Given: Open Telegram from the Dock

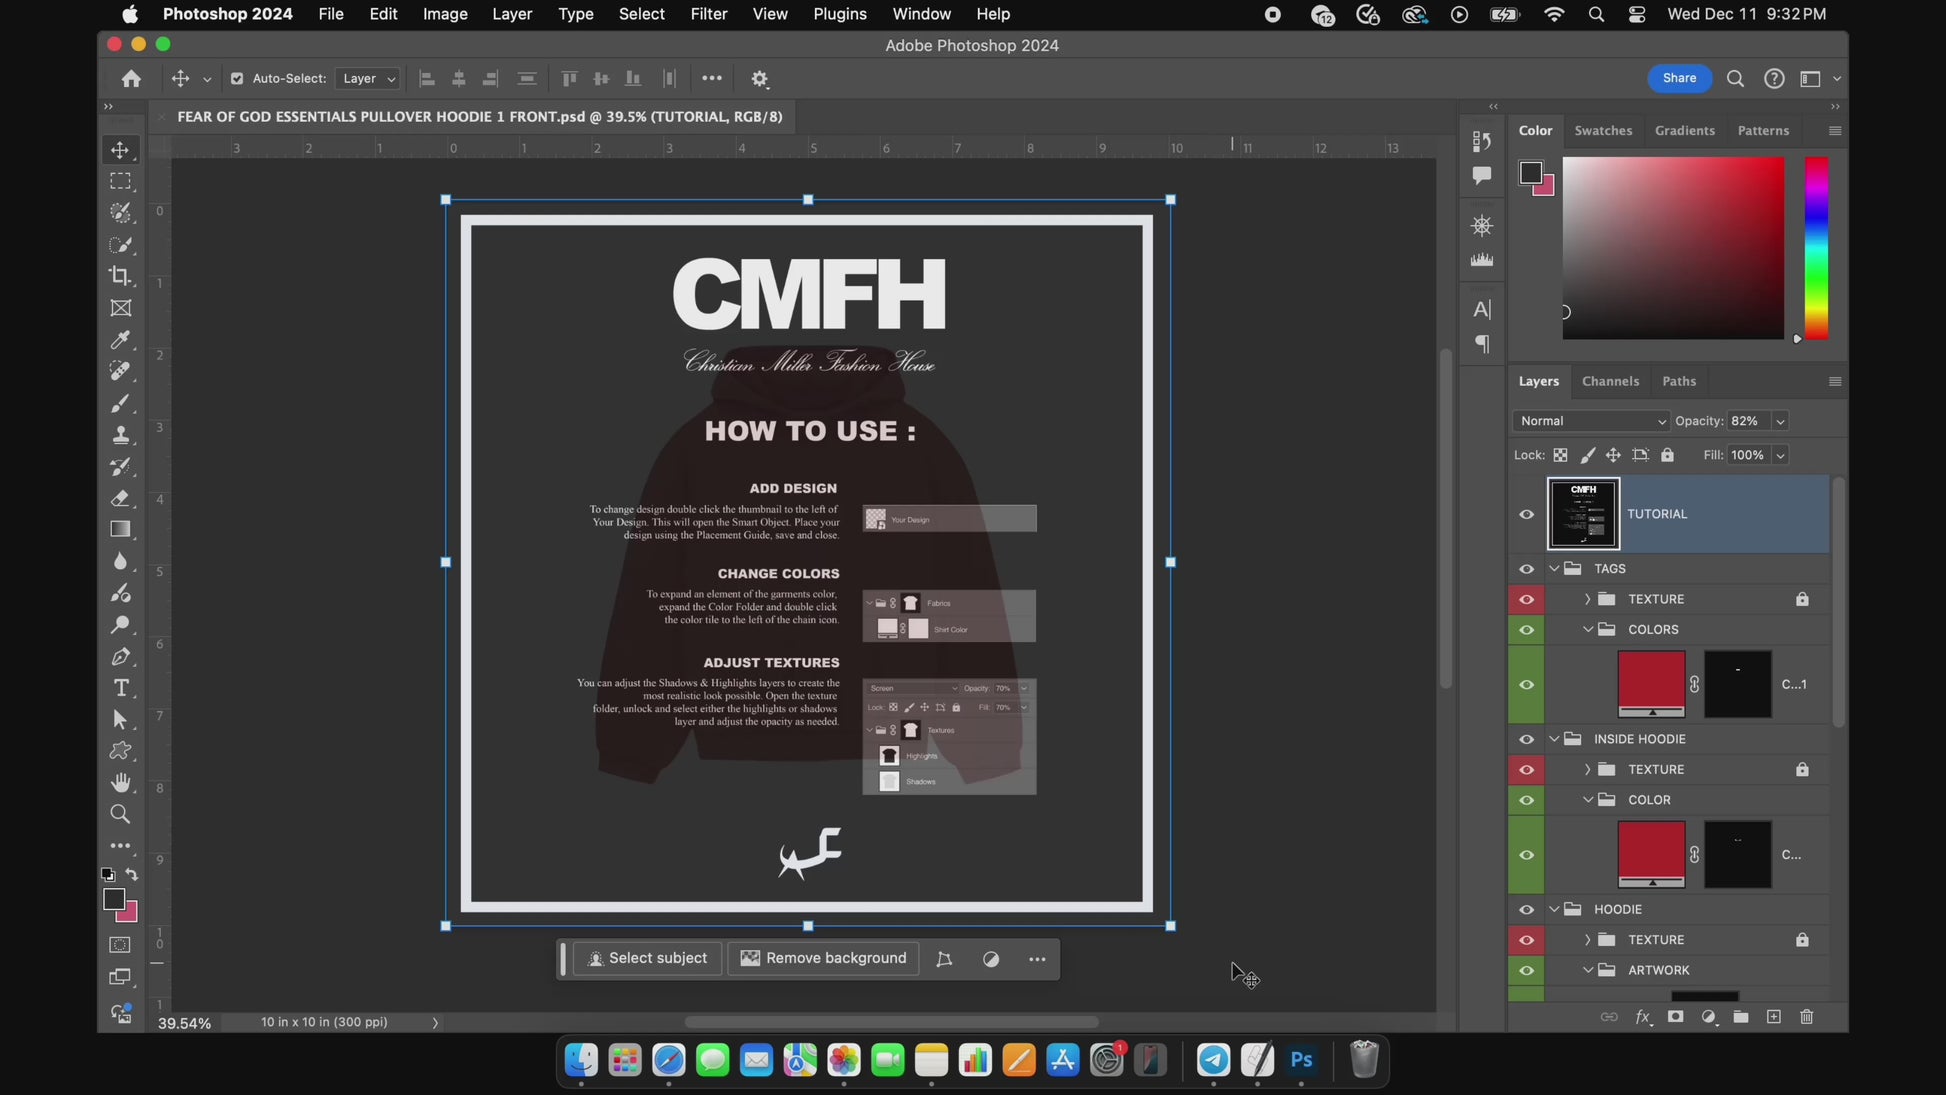Looking at the screenshot, I should point(1213,1060).
